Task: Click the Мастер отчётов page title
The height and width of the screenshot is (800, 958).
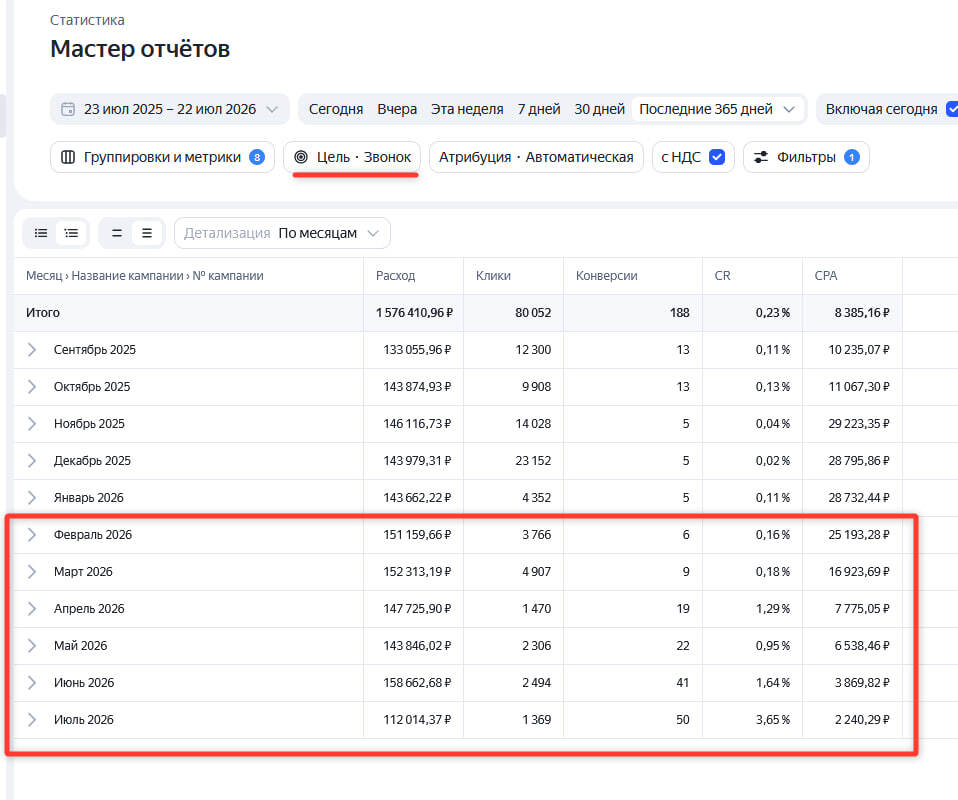Action: coord(140,49)
